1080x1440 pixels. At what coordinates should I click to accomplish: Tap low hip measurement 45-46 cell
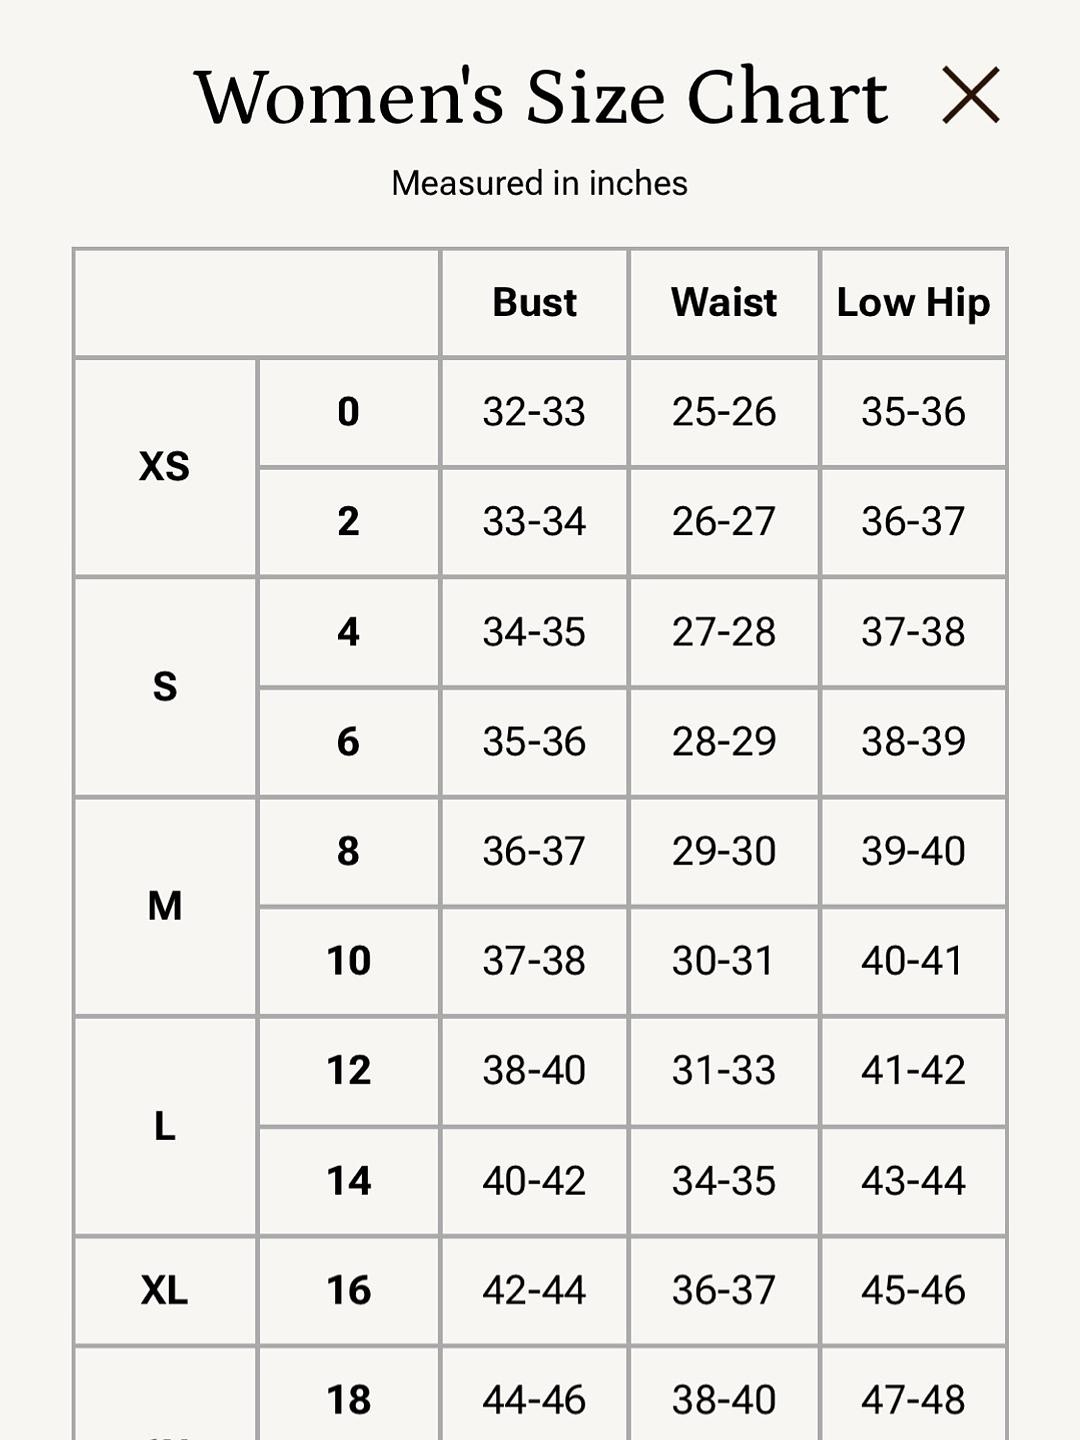[x=913, y=1290]
